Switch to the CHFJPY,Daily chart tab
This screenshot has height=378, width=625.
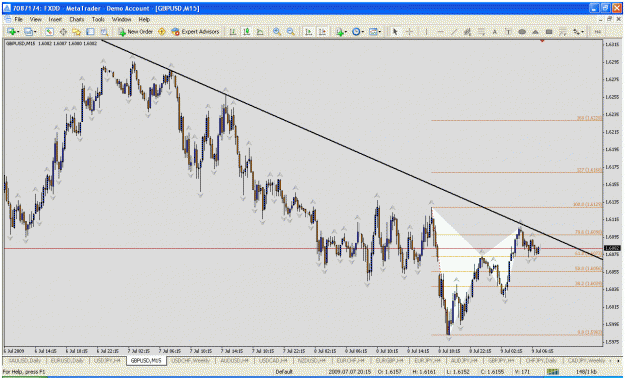click(x=540, y=360)
